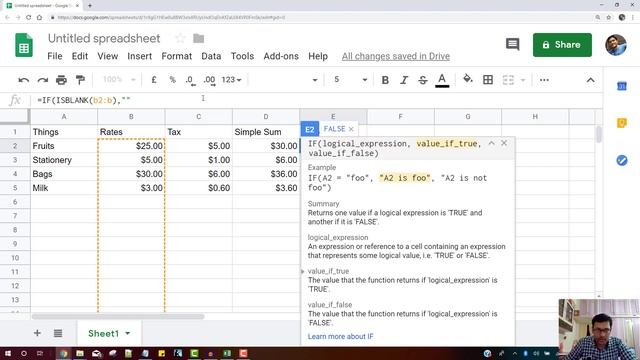Close the IF function help popup
The height and width of the screenshot is (360, 640).
click(504, 143)
